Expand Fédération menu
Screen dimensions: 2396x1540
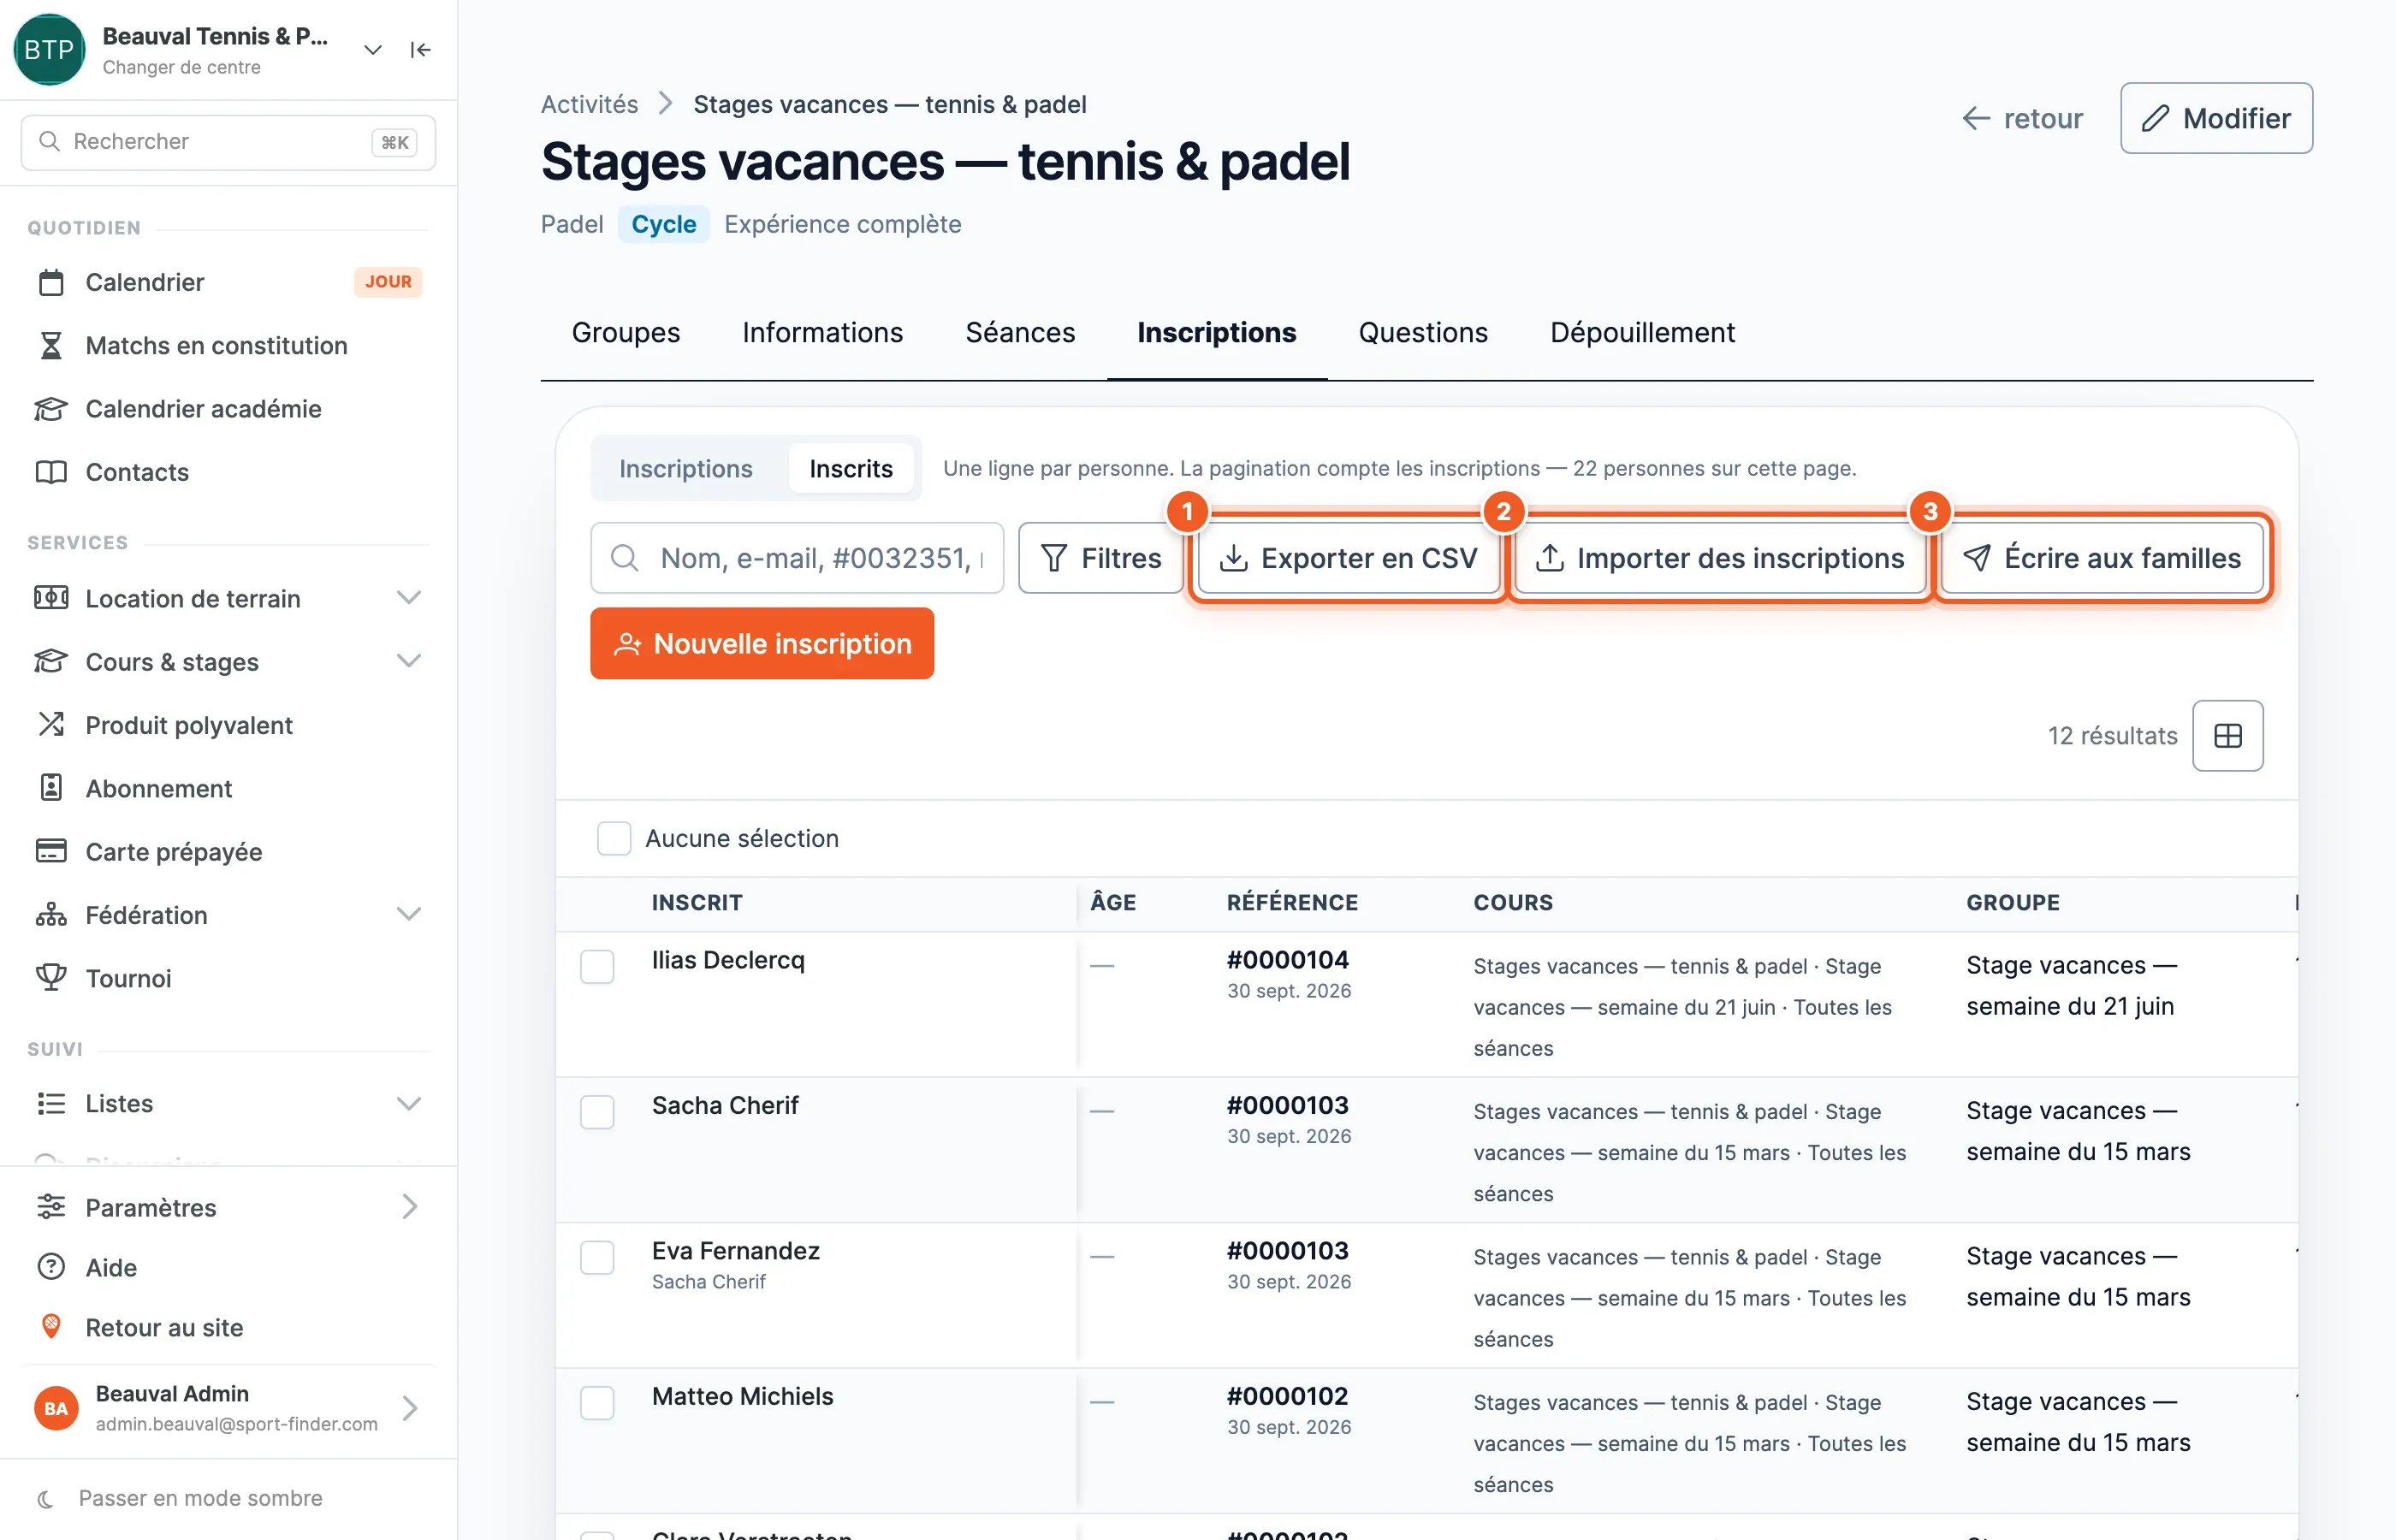point(228,915)
